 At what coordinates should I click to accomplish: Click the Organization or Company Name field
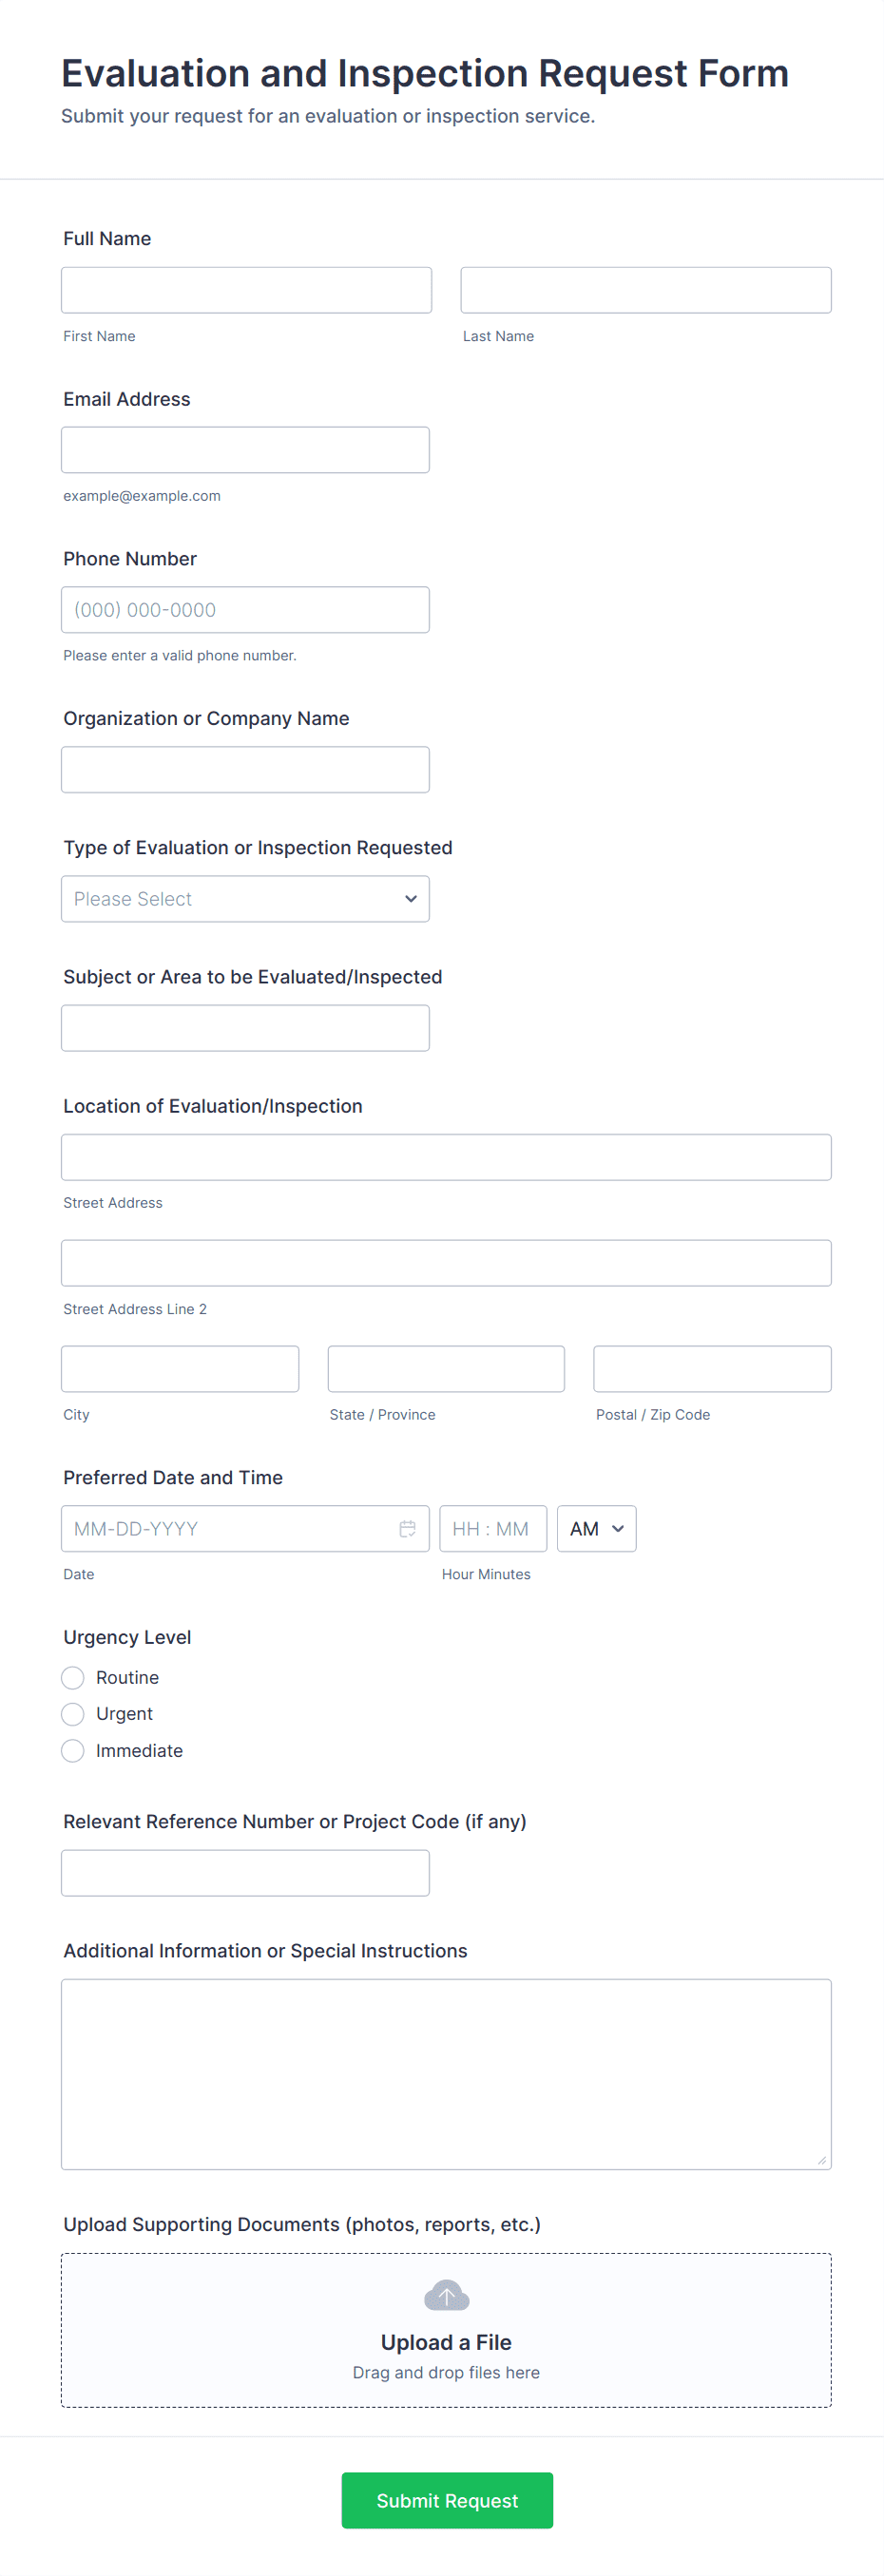pos(245,770)
